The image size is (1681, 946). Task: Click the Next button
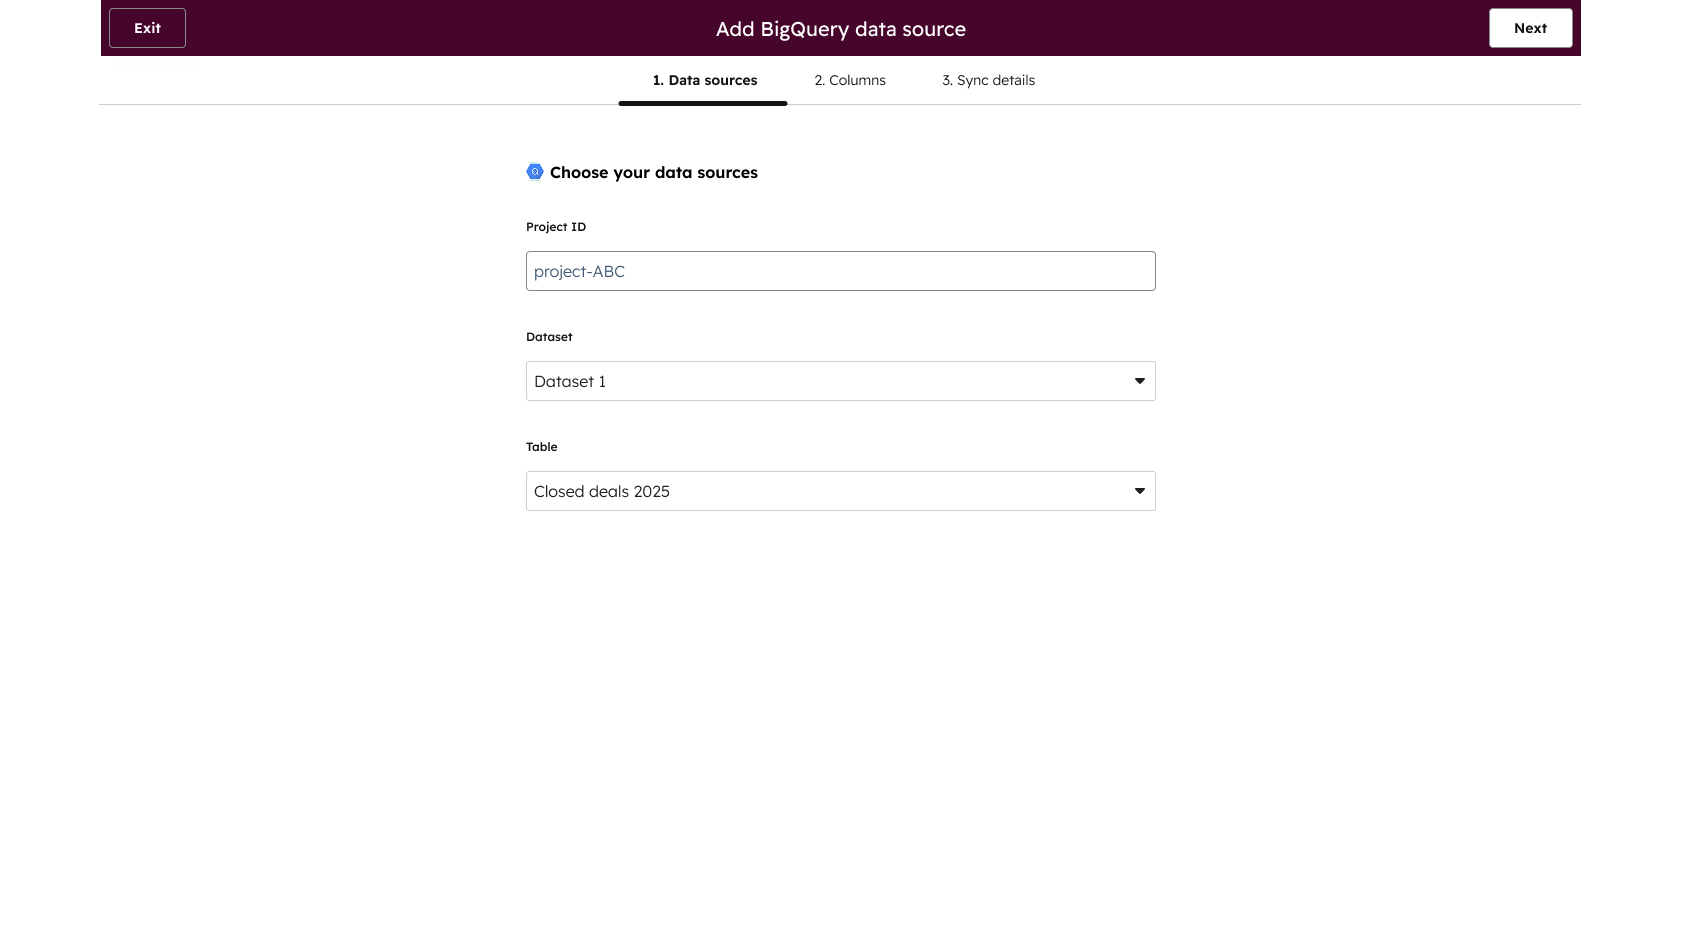click(1530, 28)
